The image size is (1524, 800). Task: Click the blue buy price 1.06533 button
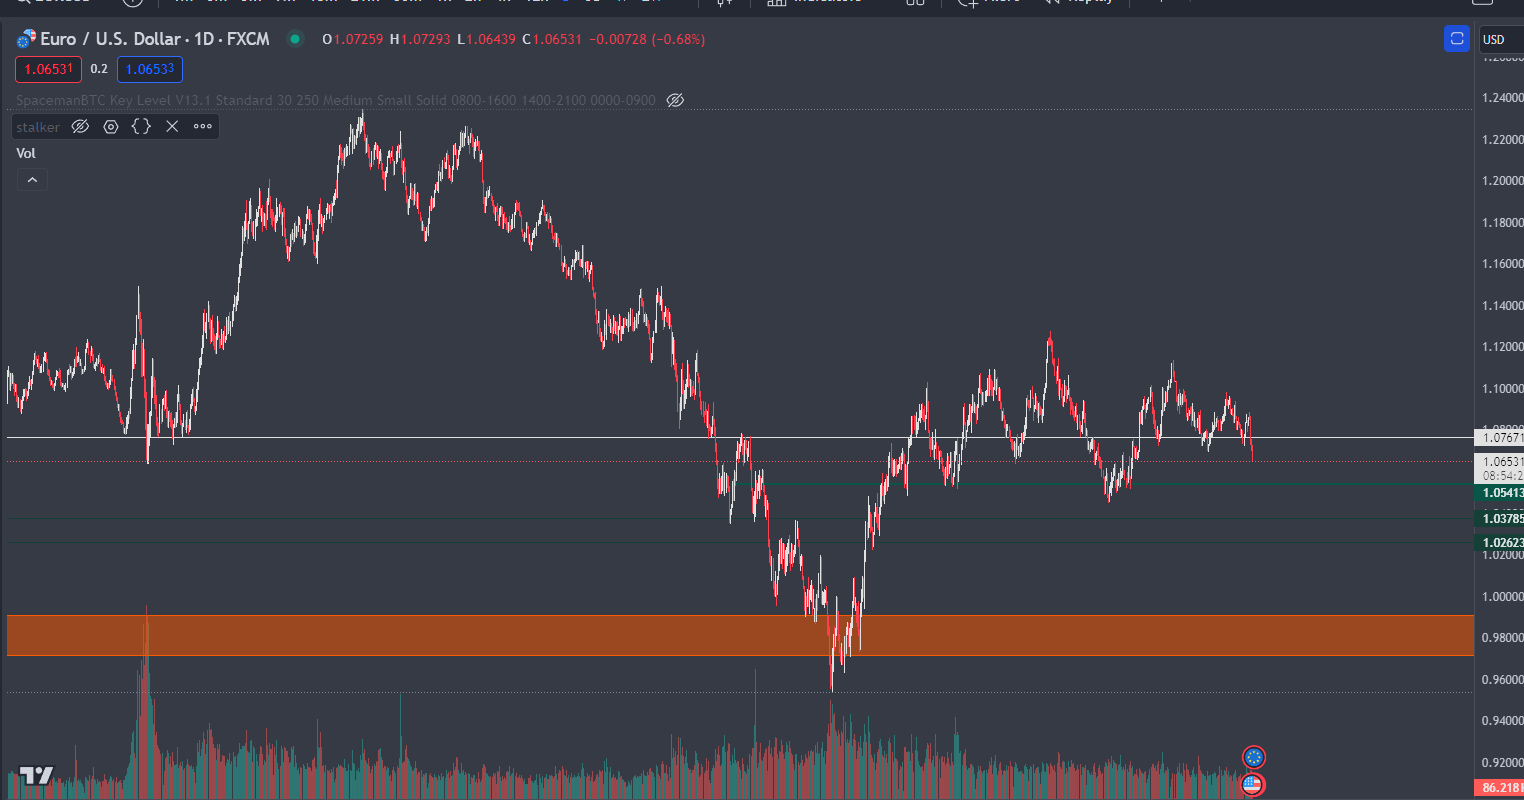click(x=150, y=69)
